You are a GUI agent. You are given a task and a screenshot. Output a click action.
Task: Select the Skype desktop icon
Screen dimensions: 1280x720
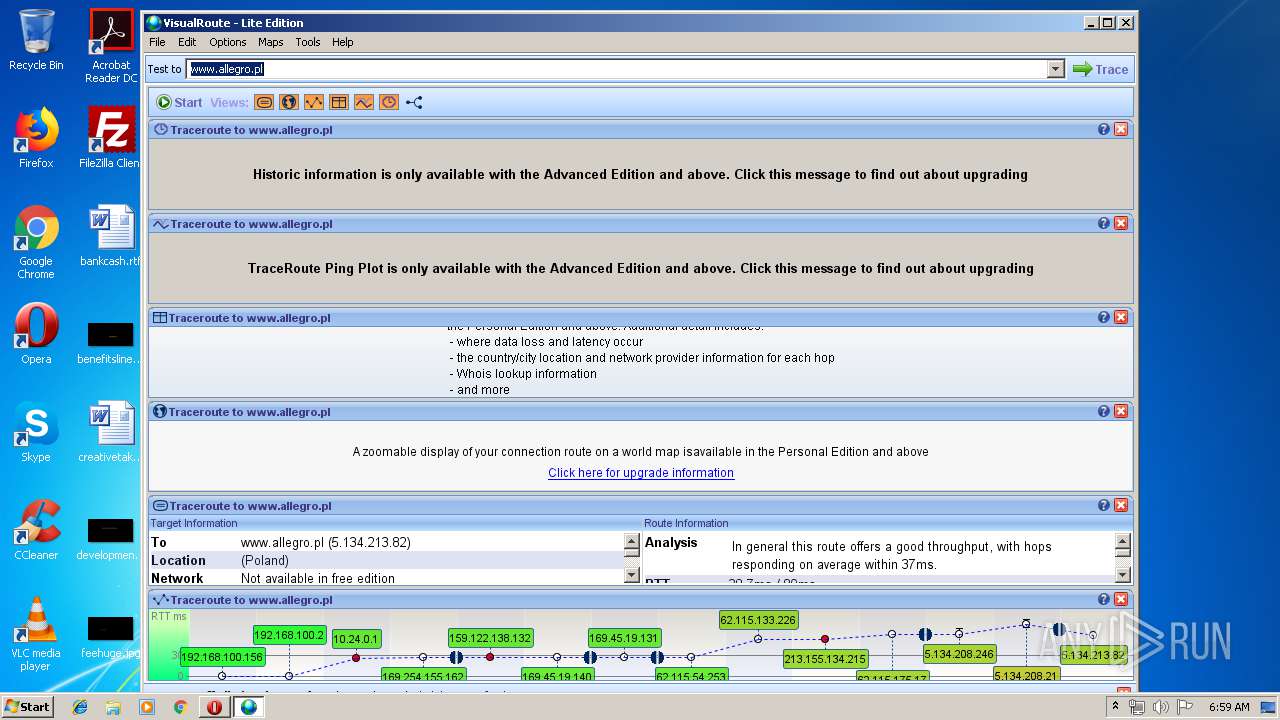[36, 432]
